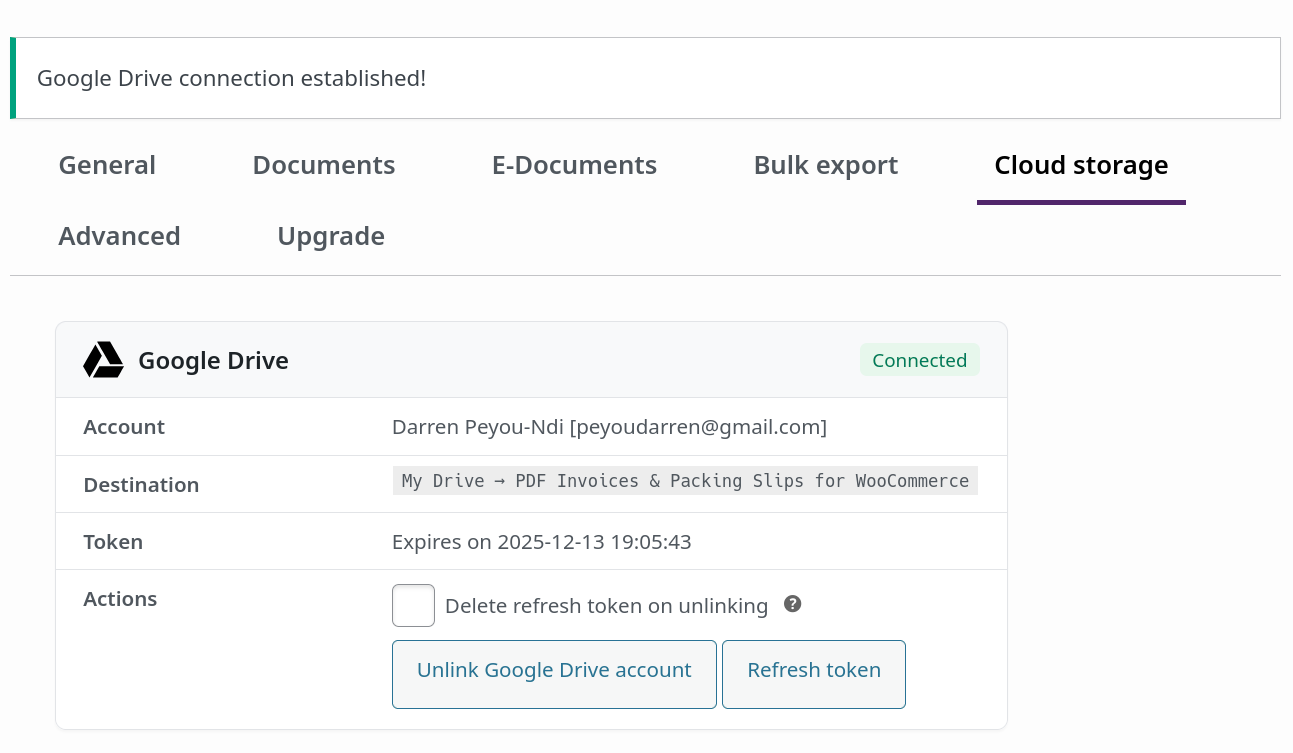The height and width of the screenshot is (753, 1293).
Task: Enable the delete refresh token checkbox
Action: tap(413, 605)
